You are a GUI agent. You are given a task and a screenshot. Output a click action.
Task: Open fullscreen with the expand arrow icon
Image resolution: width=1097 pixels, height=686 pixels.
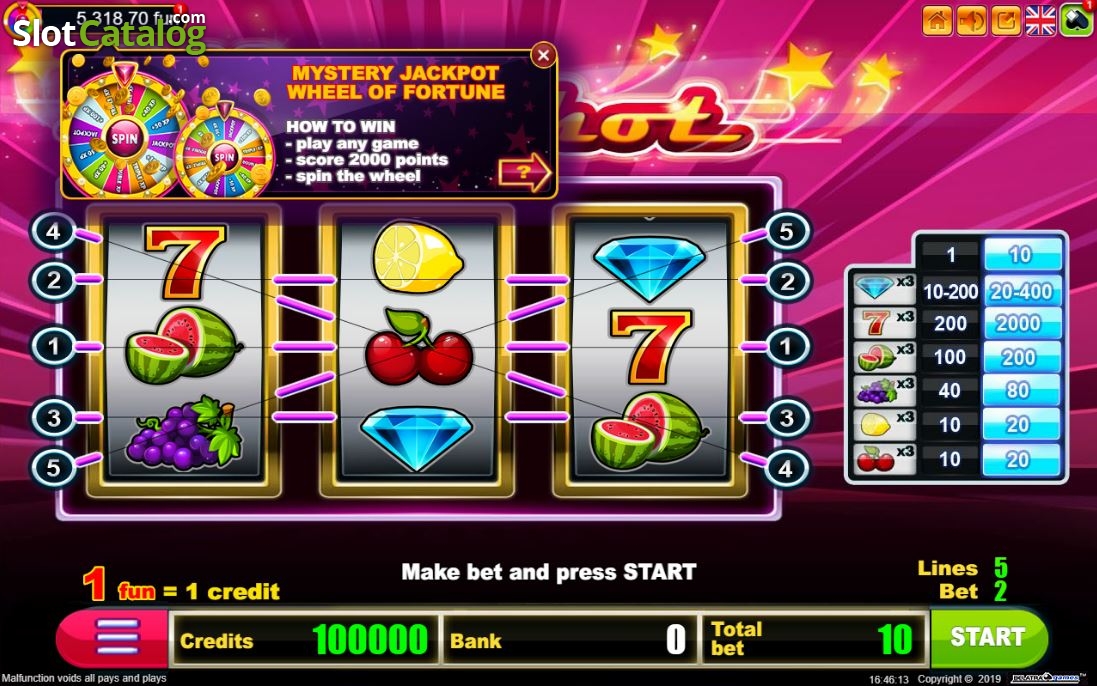pyautogui.click(x=1005, y=20)
